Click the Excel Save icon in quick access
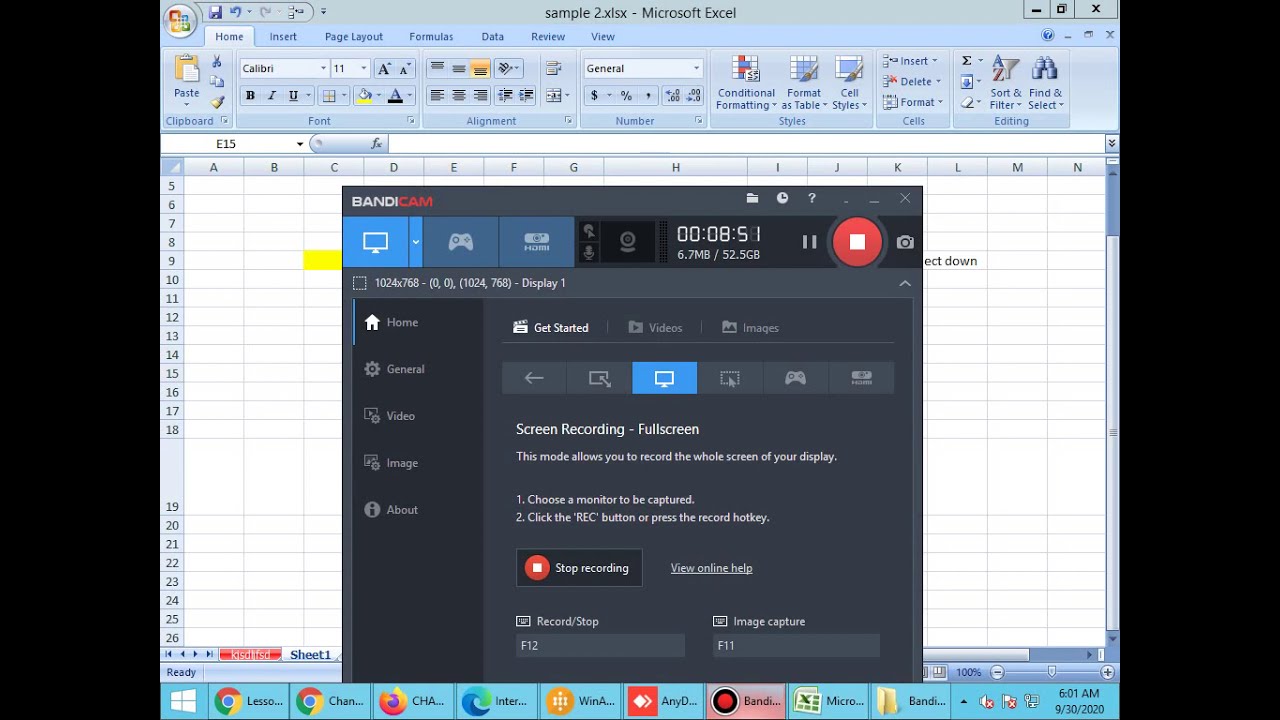Screen dimensions: 1280x720 [215, 12]
